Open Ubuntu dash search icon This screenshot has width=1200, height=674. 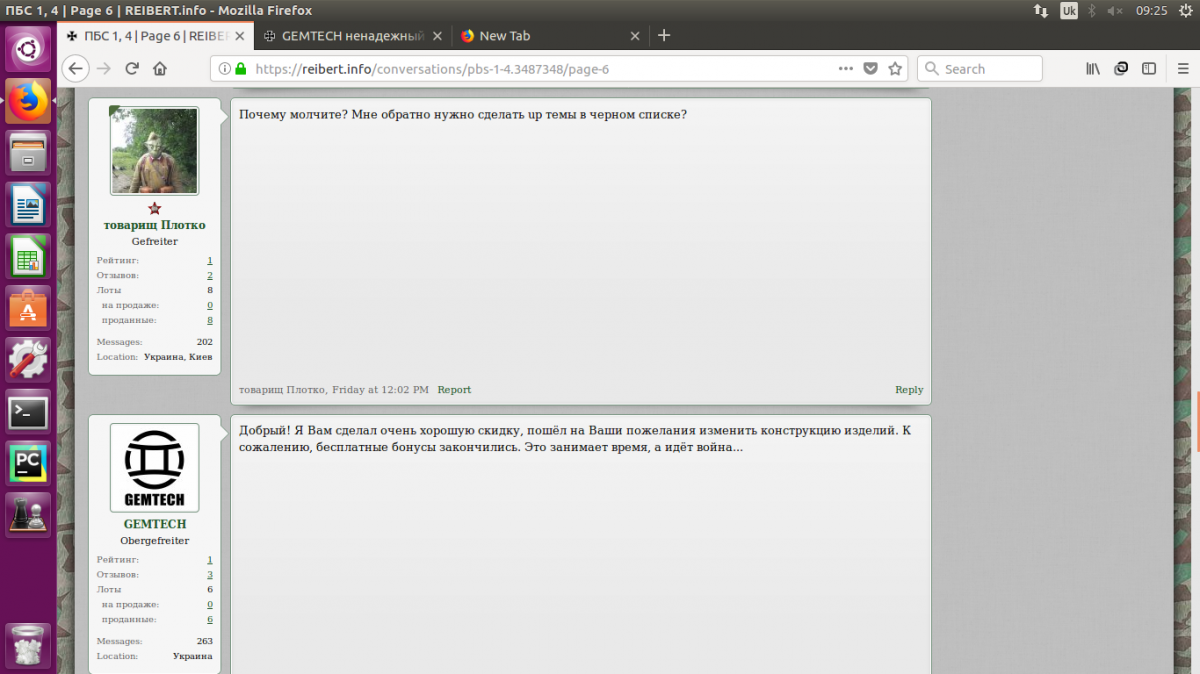(28, 48)
